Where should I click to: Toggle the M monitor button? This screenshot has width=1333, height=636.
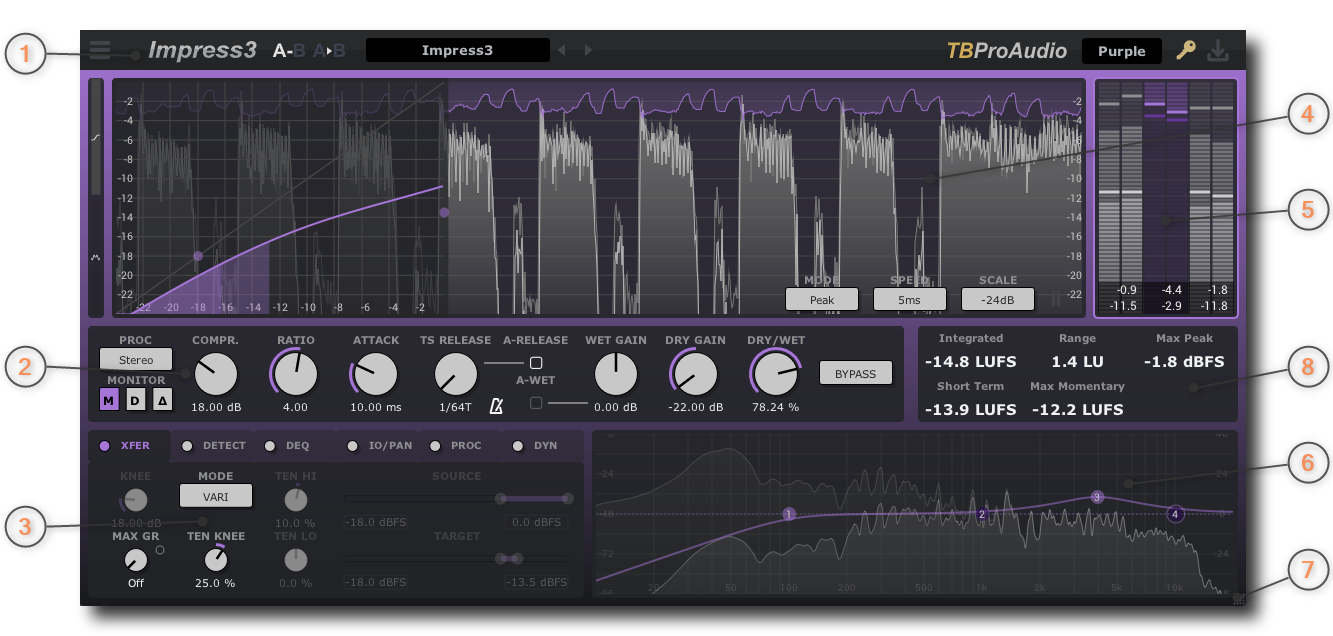tap(107, 400)
